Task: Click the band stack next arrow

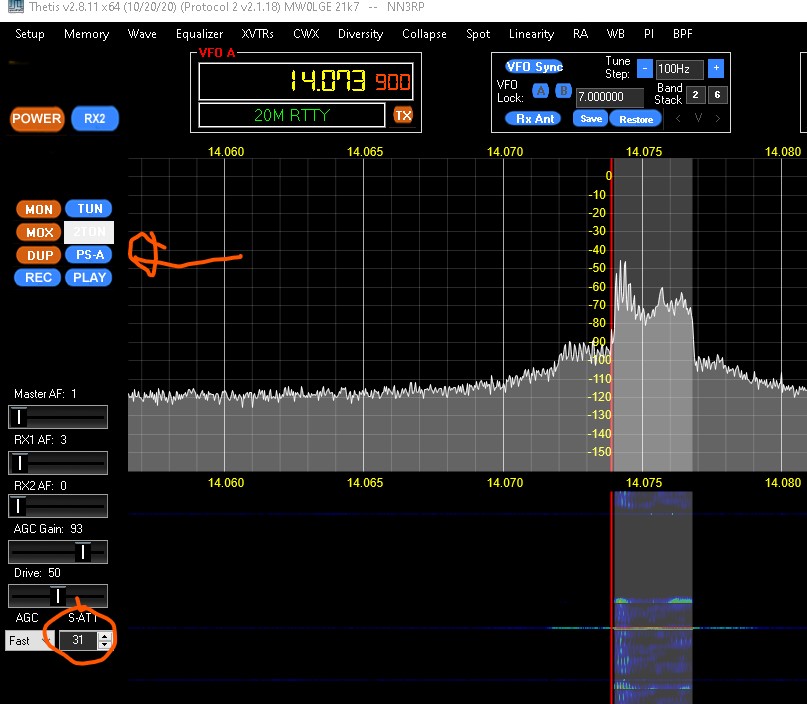Action: (717, 118)
